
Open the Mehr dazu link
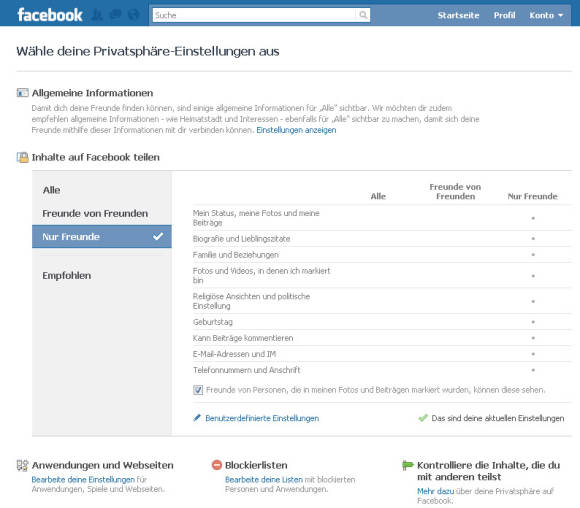point(435,491)
